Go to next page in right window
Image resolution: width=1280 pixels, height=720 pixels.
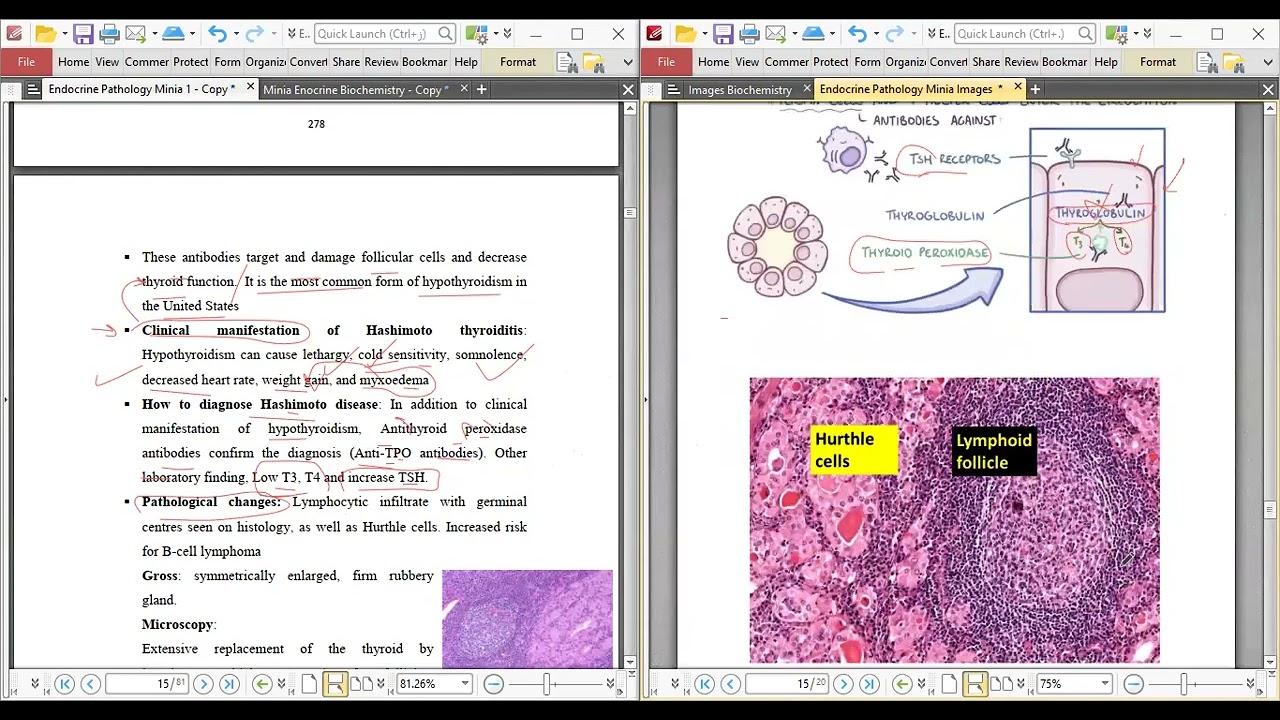[843, 684]
